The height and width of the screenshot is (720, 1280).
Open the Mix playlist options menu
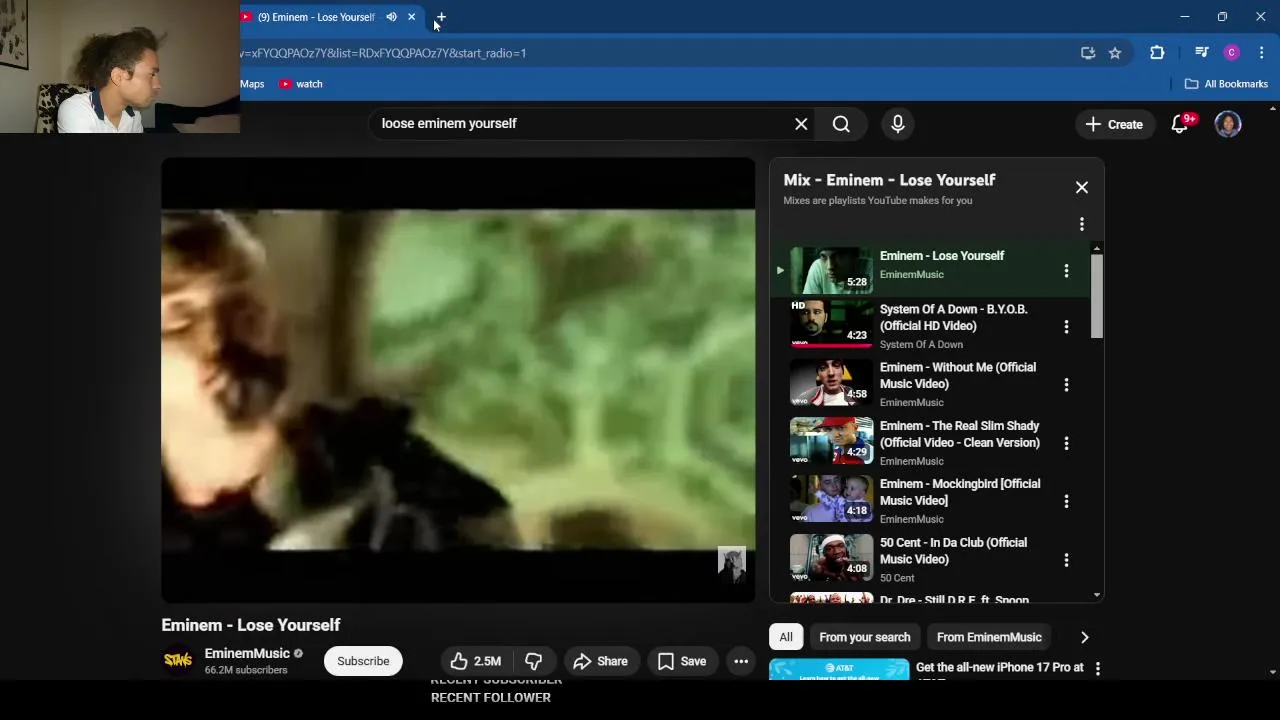point(1082,224)
